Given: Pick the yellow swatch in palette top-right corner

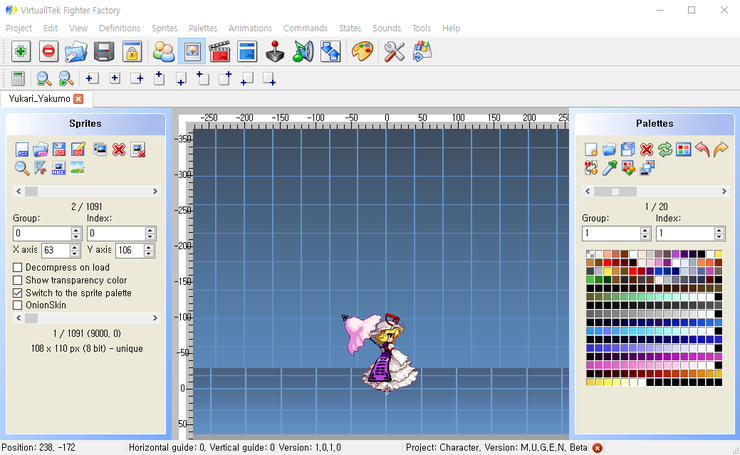Looking at the screenshot, I should pyautogui.click(x=716, y=255).
